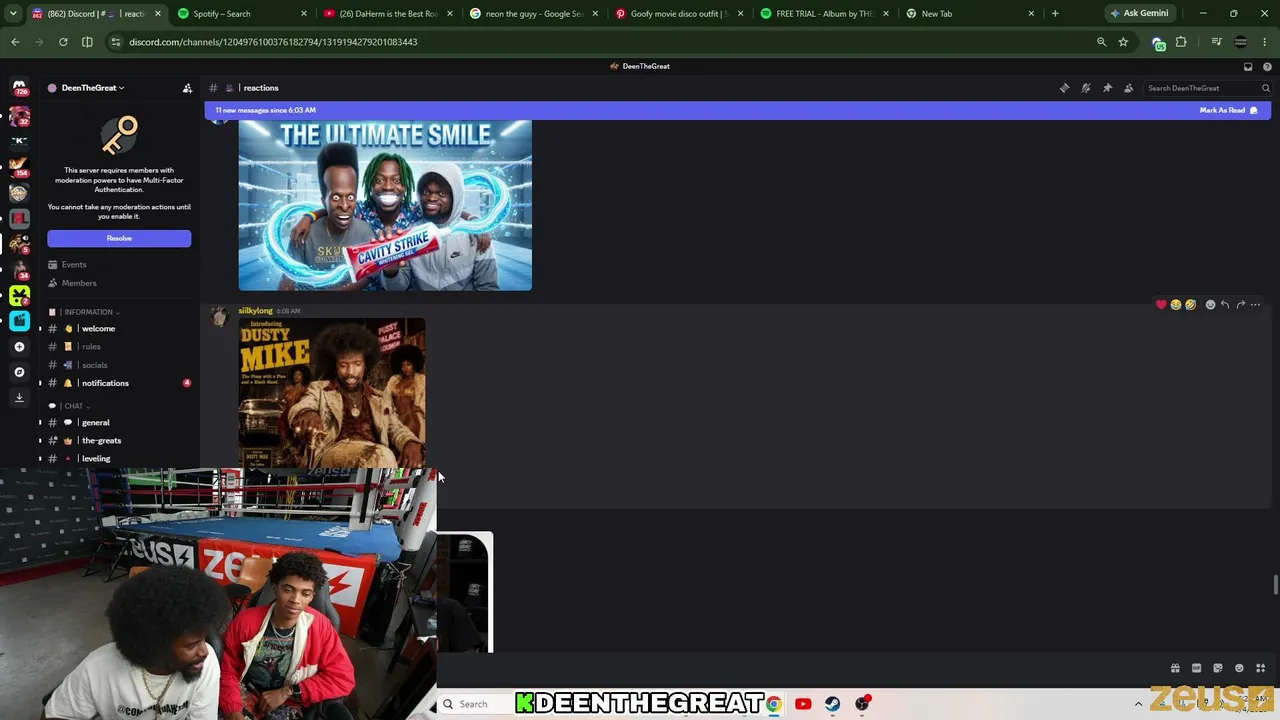Click the Chrome address bar URL

[x=273, y=42]
